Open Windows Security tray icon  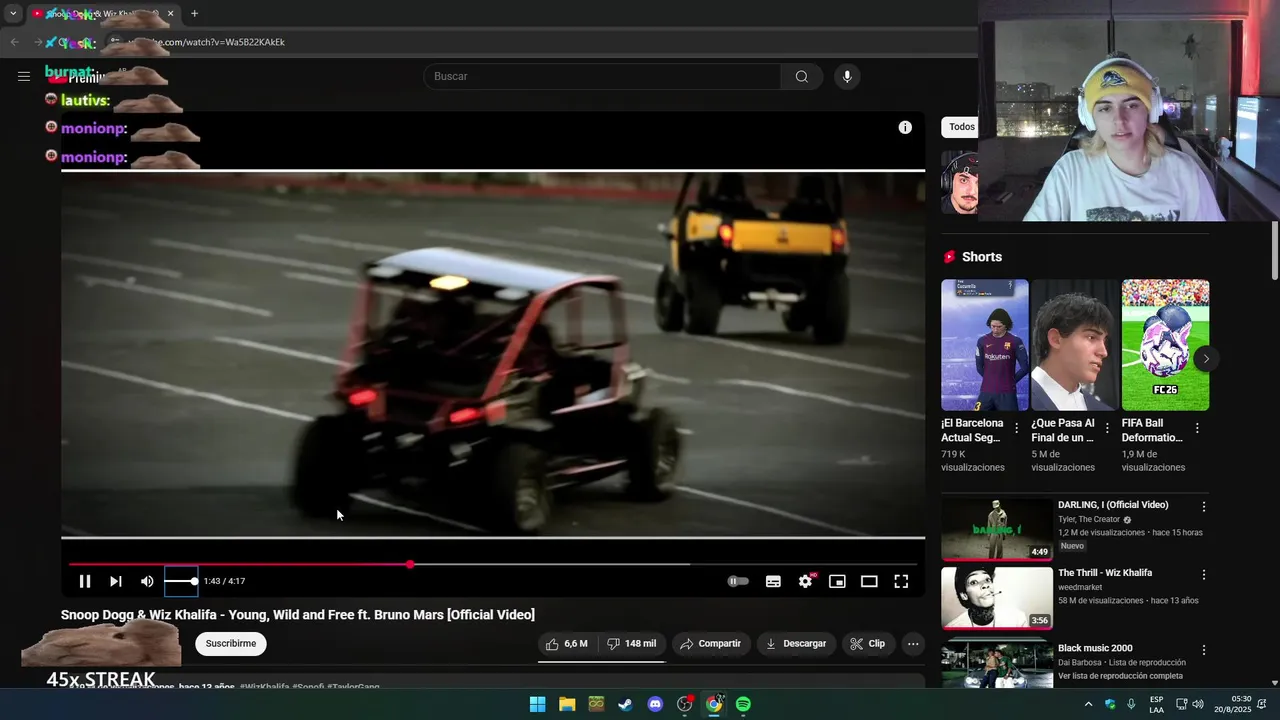[x=1110, y=704]
